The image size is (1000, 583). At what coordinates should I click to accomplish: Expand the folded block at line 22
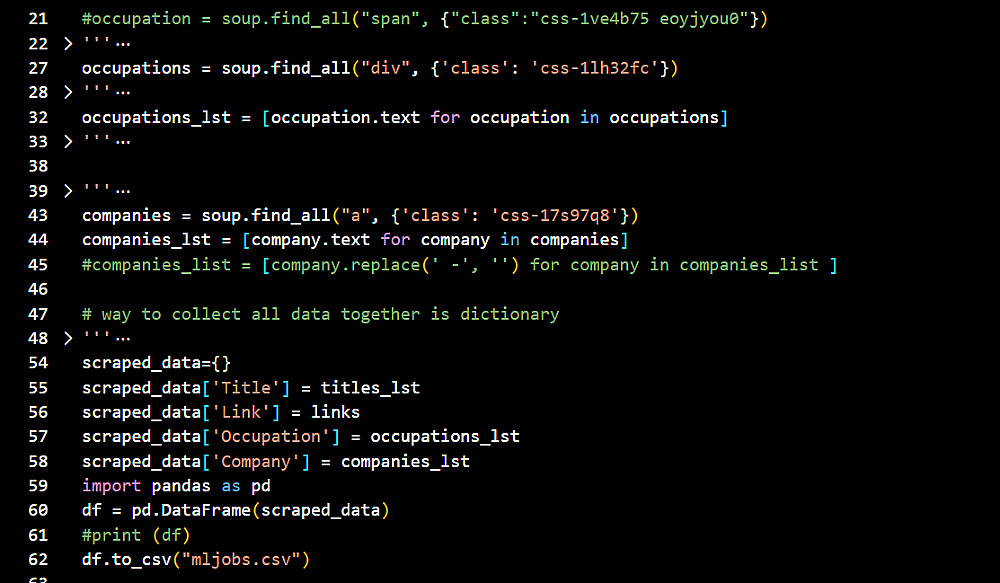pyautogui.click(x=68, y=44)
